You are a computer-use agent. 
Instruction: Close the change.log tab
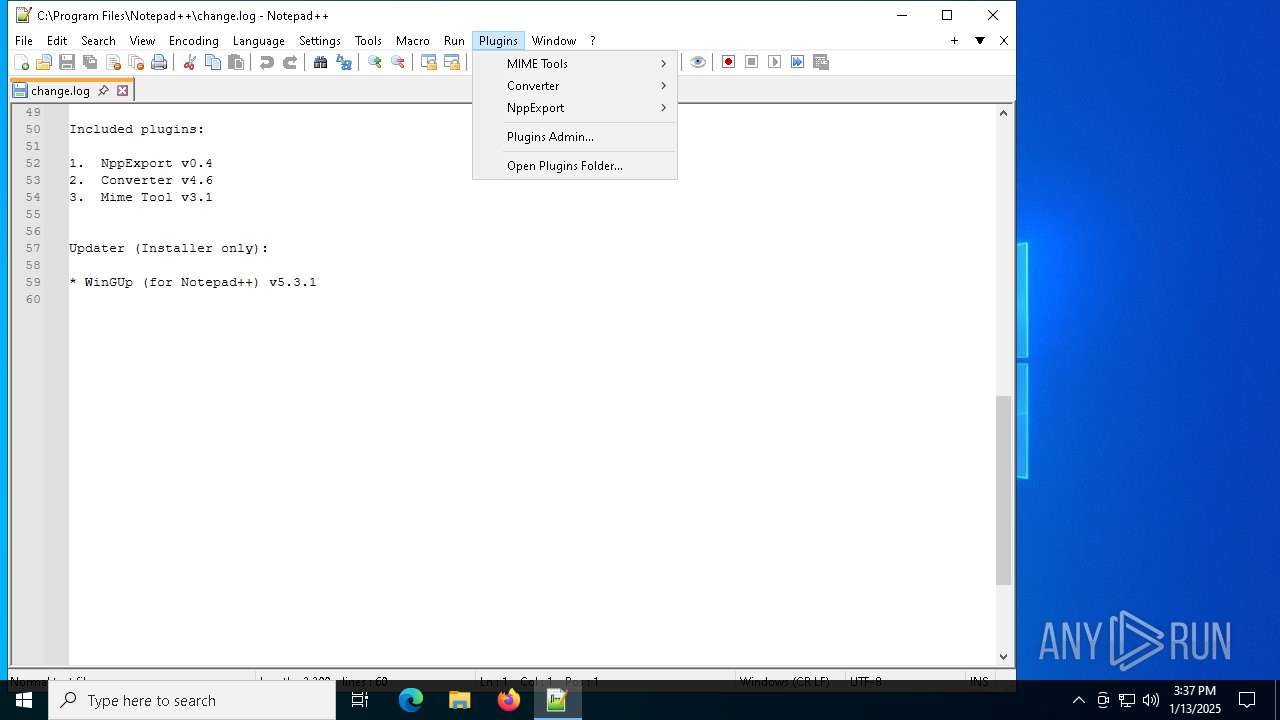[123, 90]
